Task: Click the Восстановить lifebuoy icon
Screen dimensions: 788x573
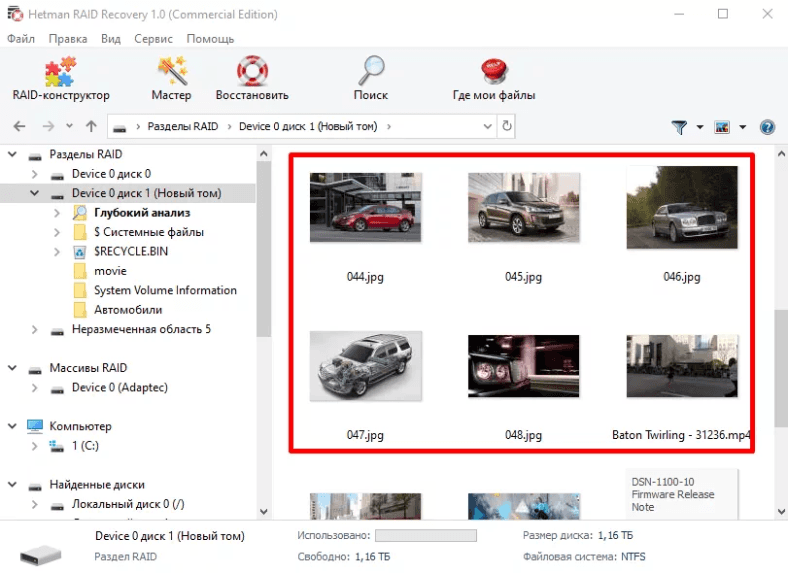Action: tap(252, 79)
